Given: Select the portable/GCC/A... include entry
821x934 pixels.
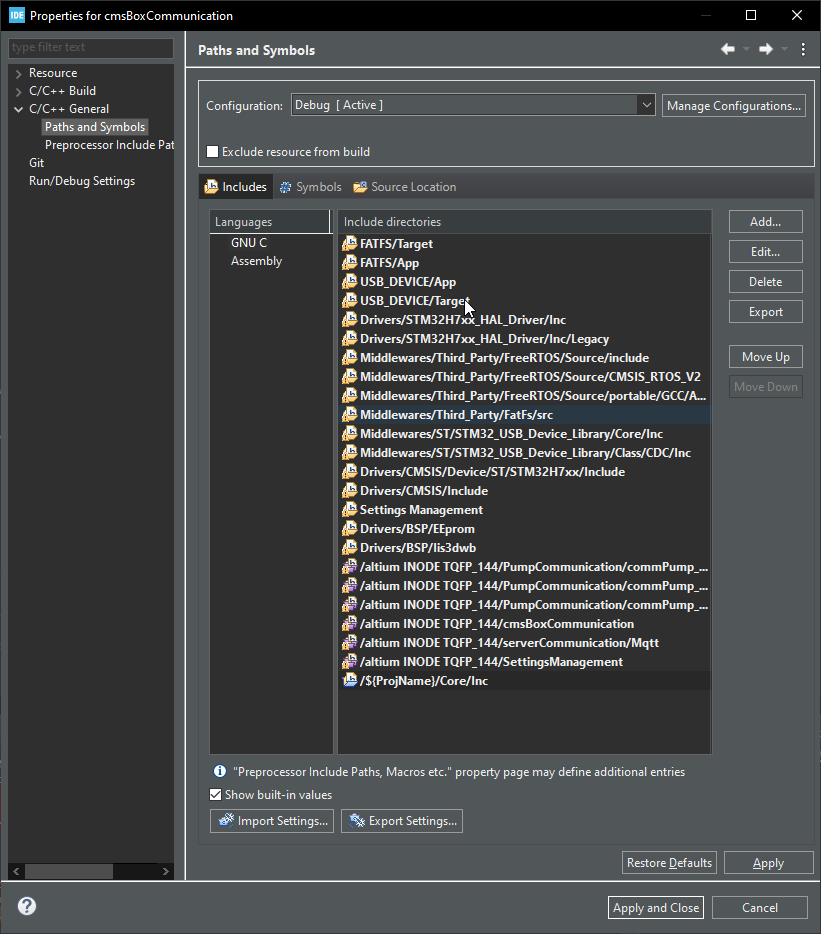Looking at the screenshot, I should click(525, 396).
